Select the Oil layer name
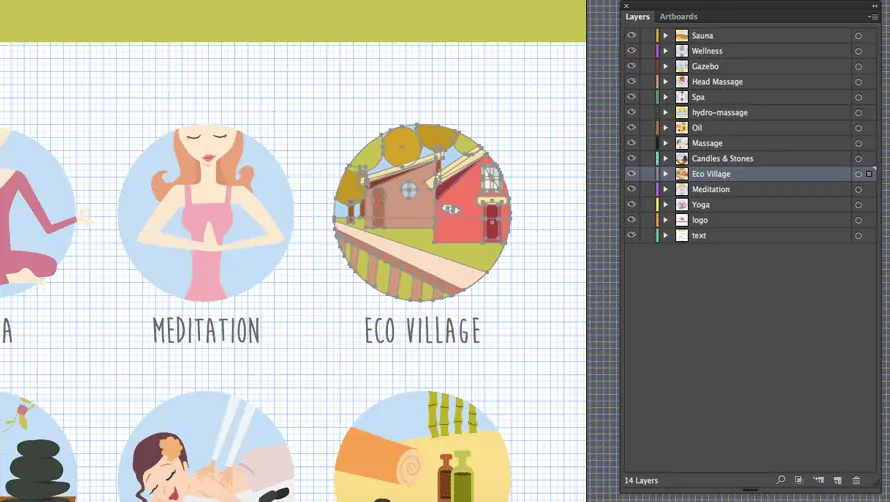The height and width of the screenshot is (502, 890). click(x=697, y=128)
